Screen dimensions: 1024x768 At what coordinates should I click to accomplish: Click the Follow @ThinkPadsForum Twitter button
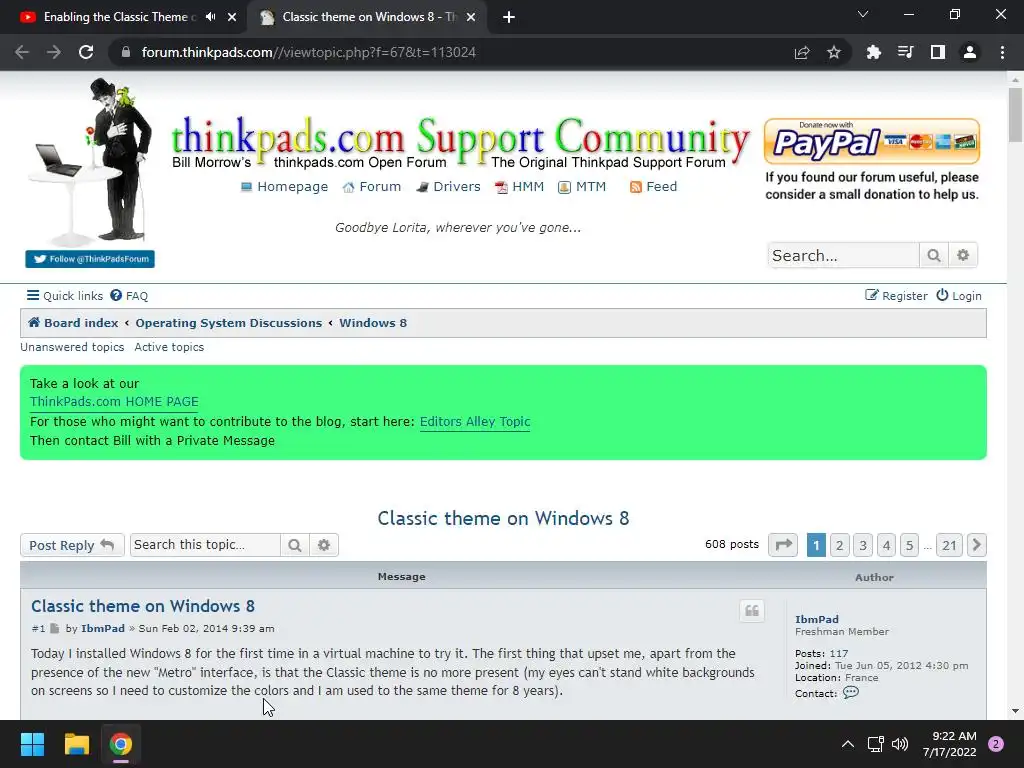(90, 259)
